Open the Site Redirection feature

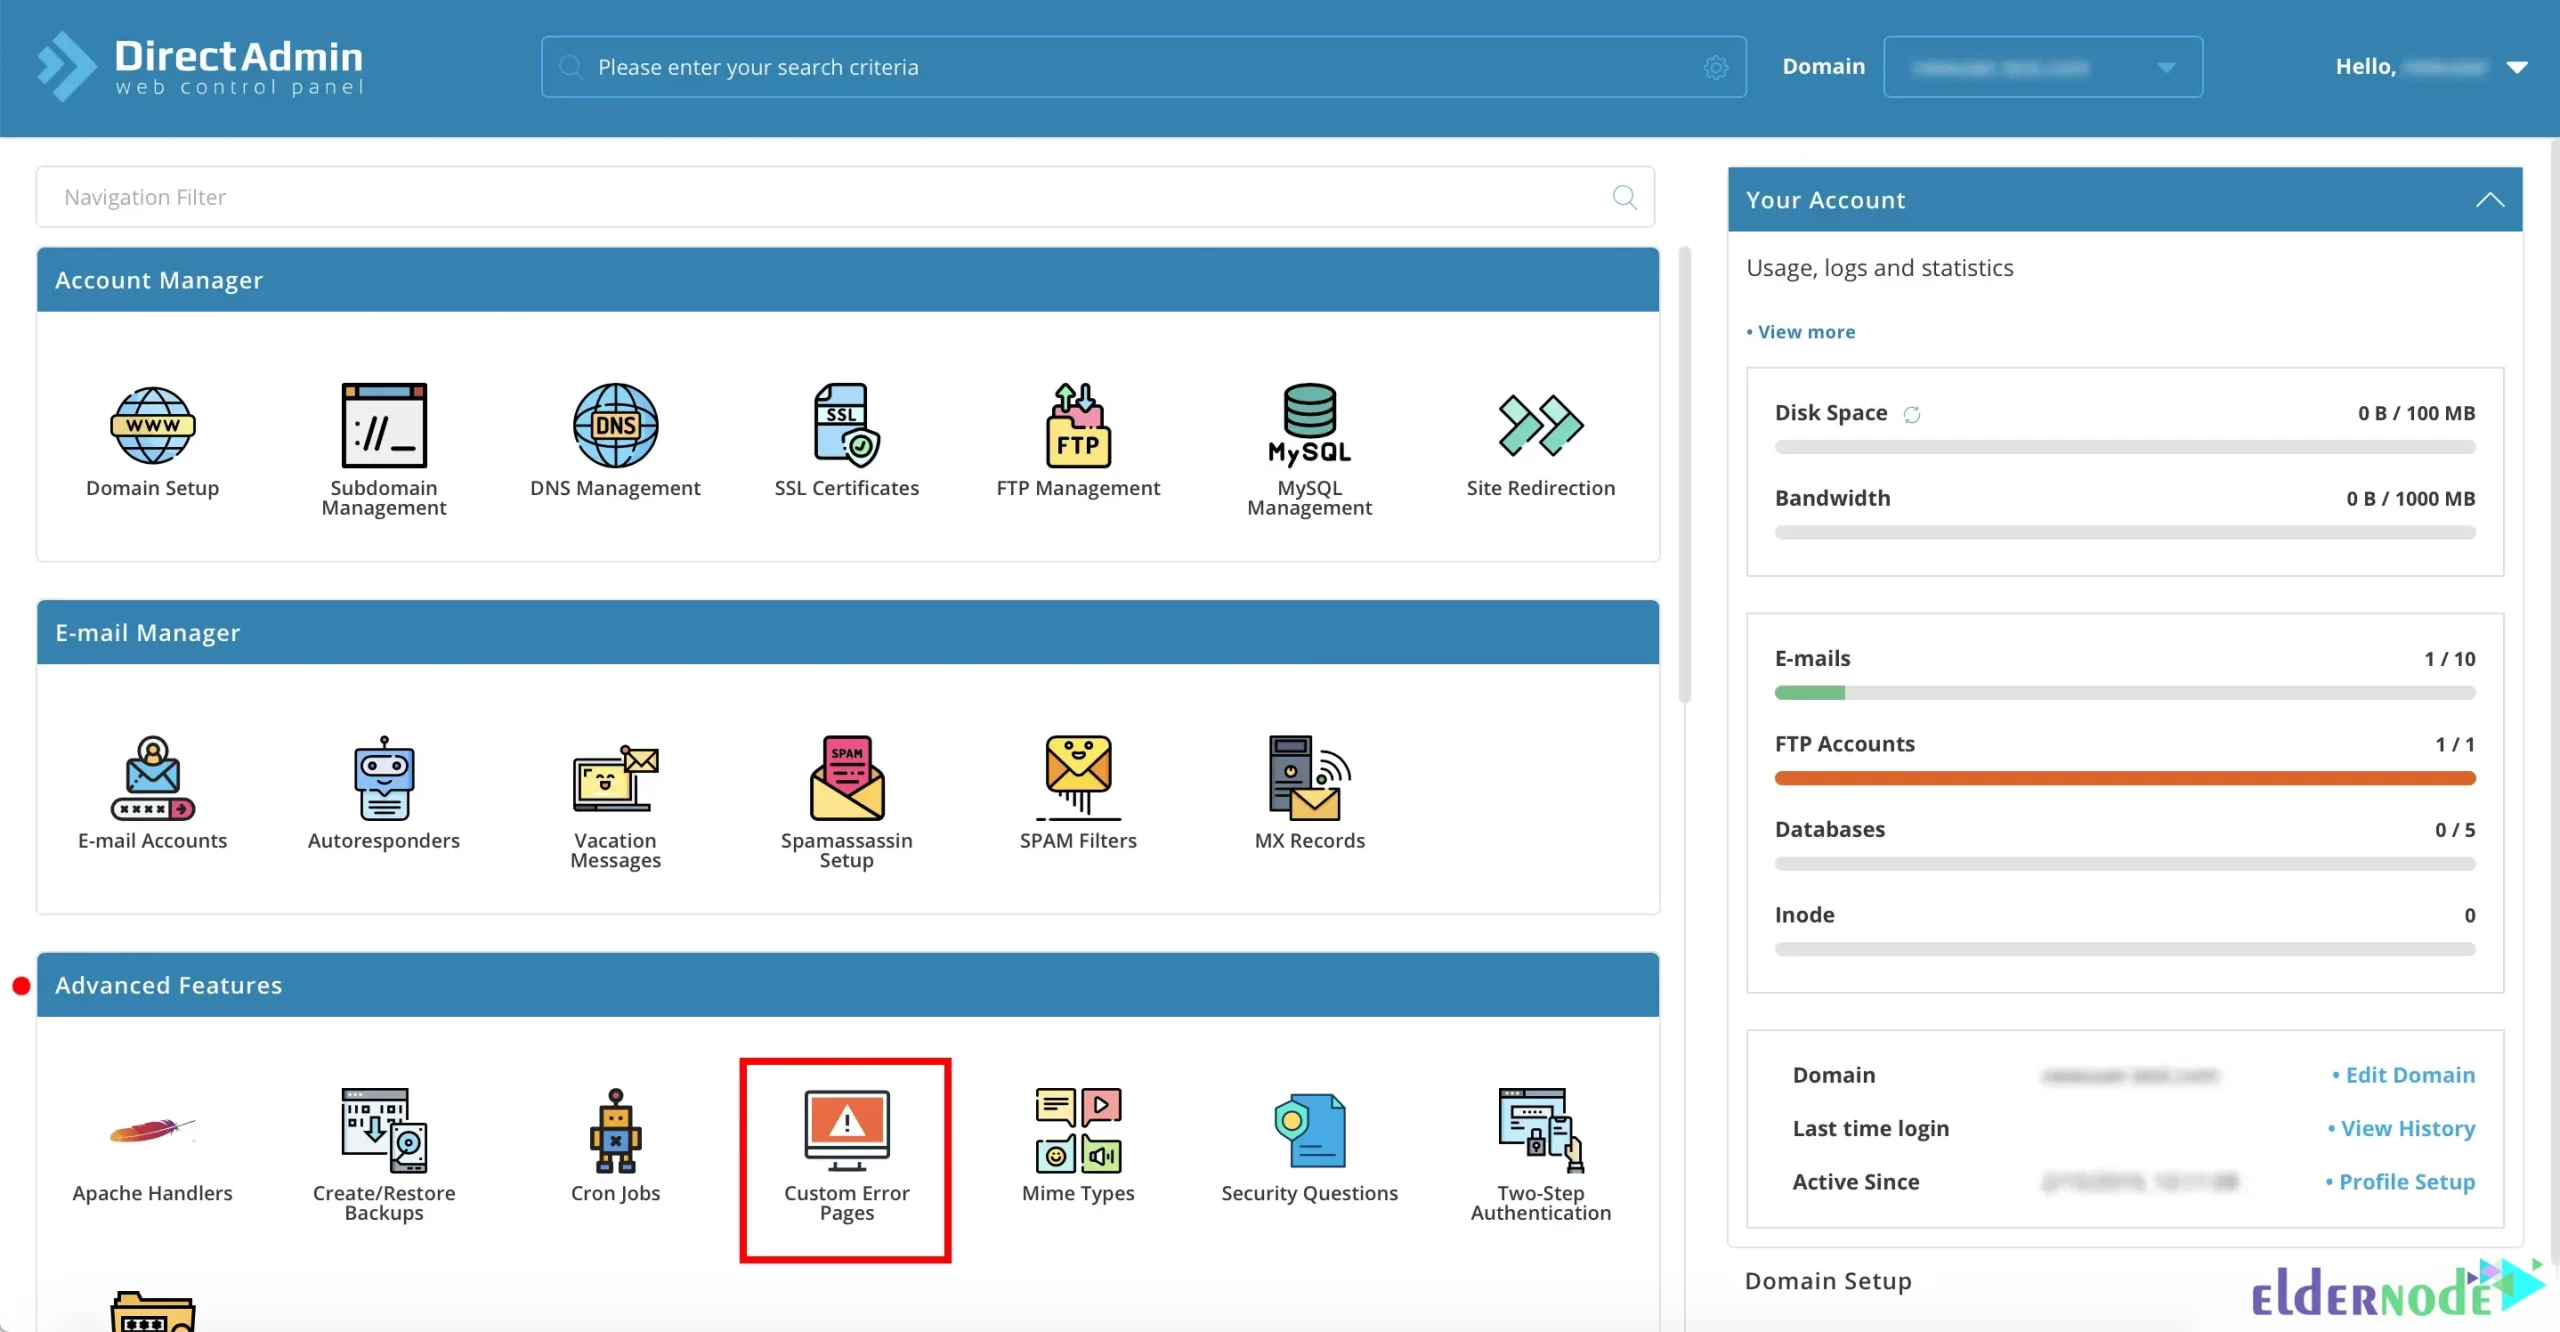[x=1540, y=440]
